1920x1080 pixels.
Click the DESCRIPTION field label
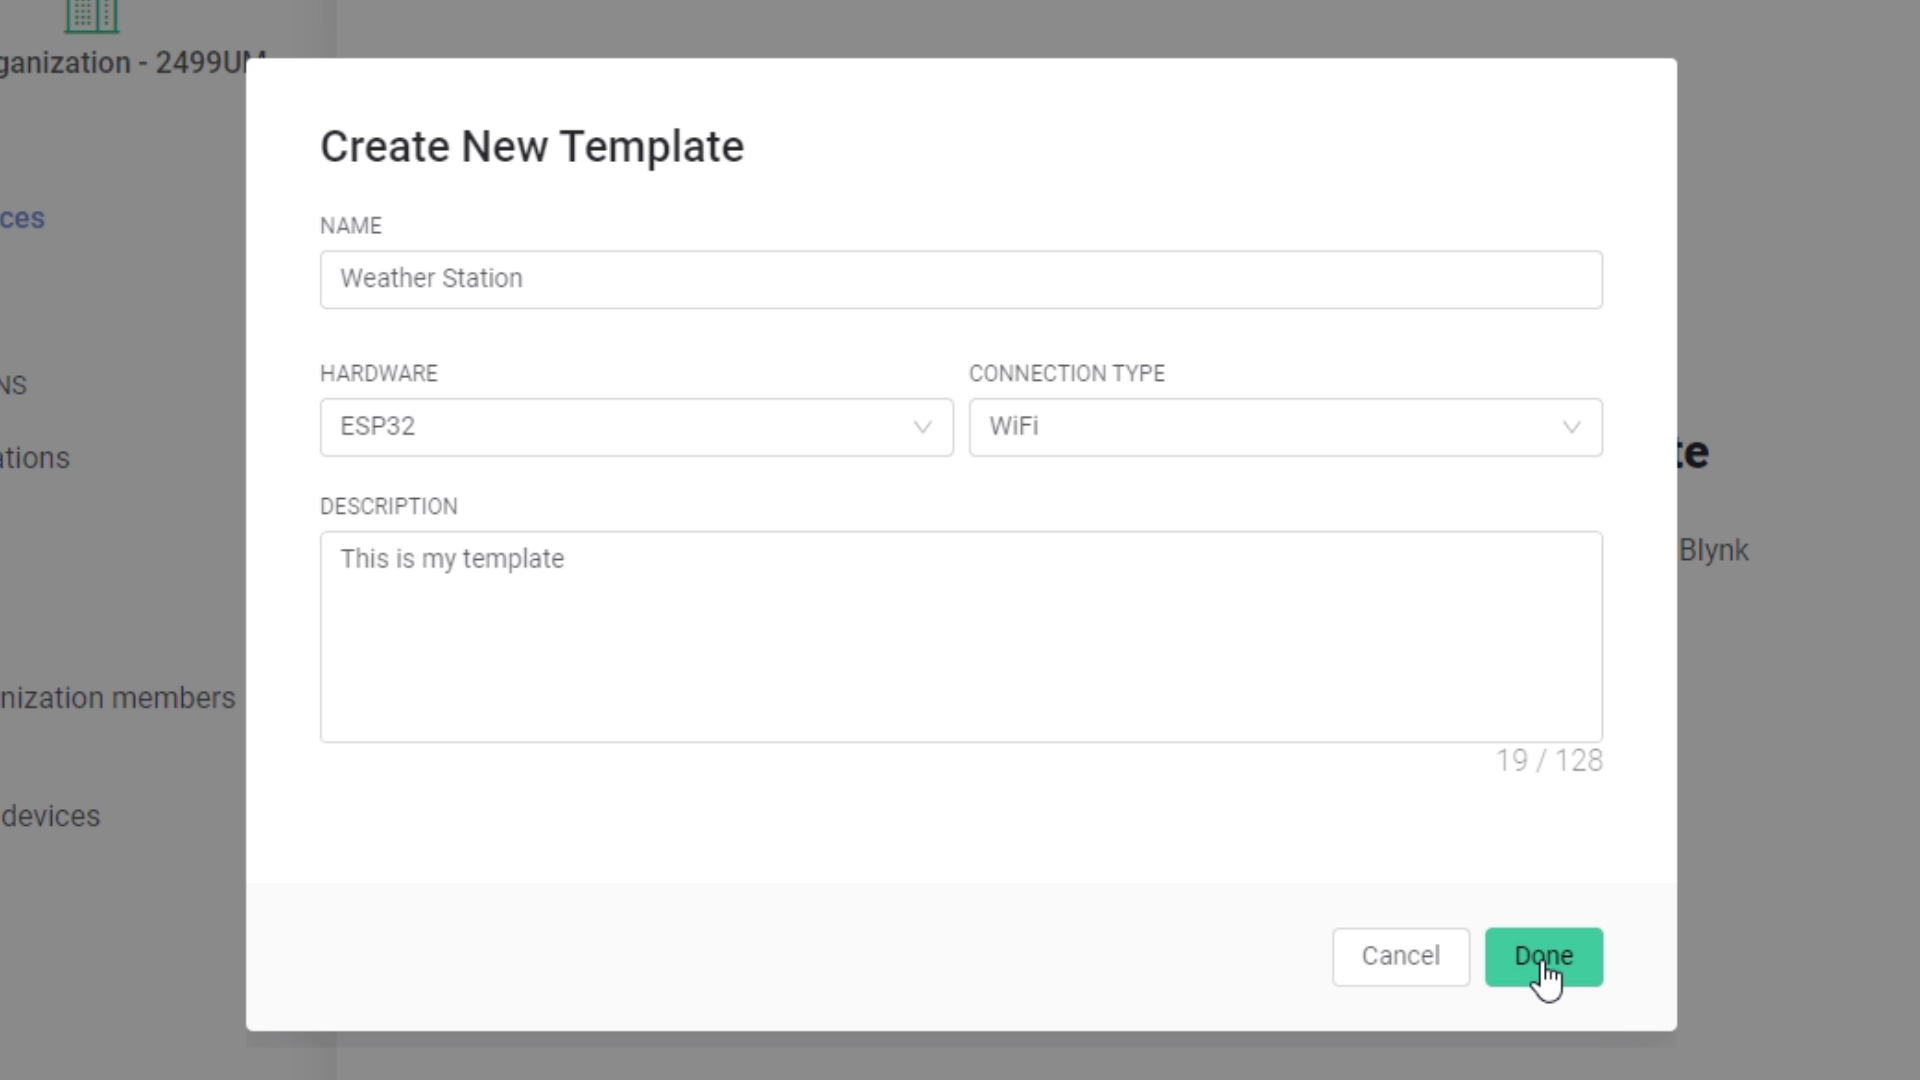[x=388, y=507]
